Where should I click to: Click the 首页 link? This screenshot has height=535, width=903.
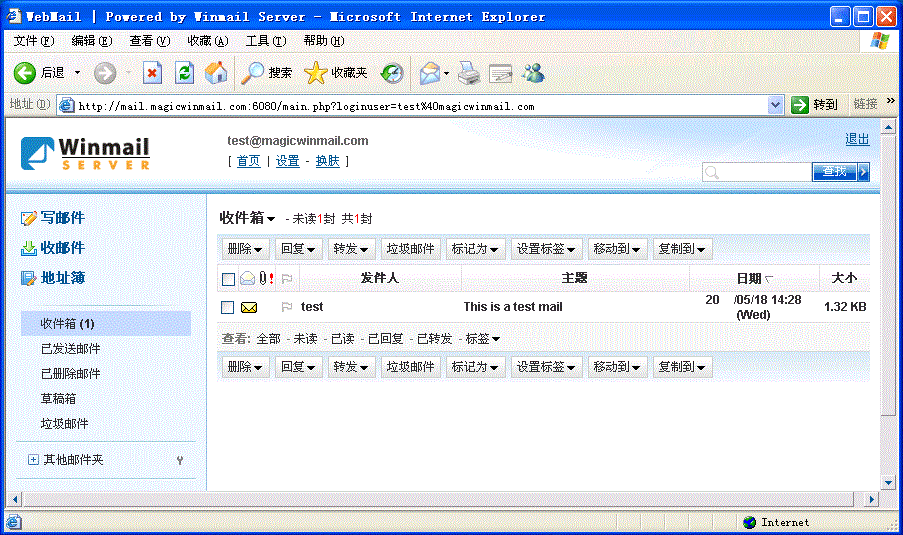tap(248, 161)
